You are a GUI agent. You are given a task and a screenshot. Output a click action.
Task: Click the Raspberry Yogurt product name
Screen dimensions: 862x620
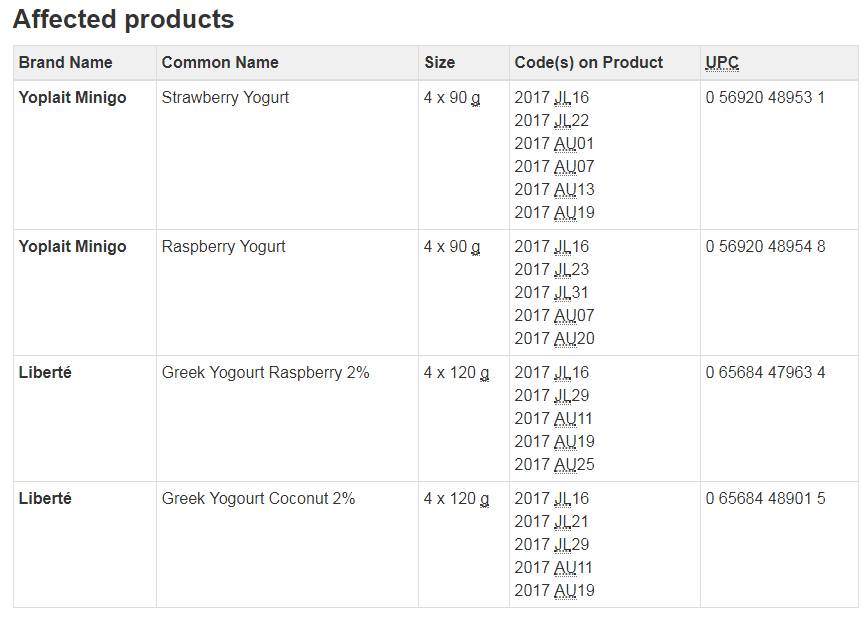pos(223,246)
